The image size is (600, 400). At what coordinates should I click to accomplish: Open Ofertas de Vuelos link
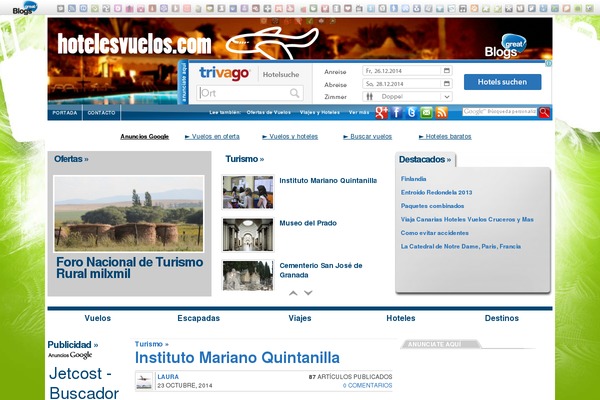pos(269,112)
